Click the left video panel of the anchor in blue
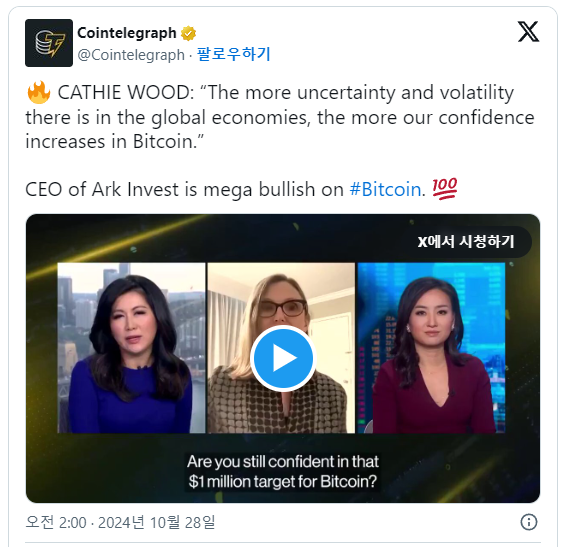The width and height of the screenshot is (563, 547). coord(131,348)
